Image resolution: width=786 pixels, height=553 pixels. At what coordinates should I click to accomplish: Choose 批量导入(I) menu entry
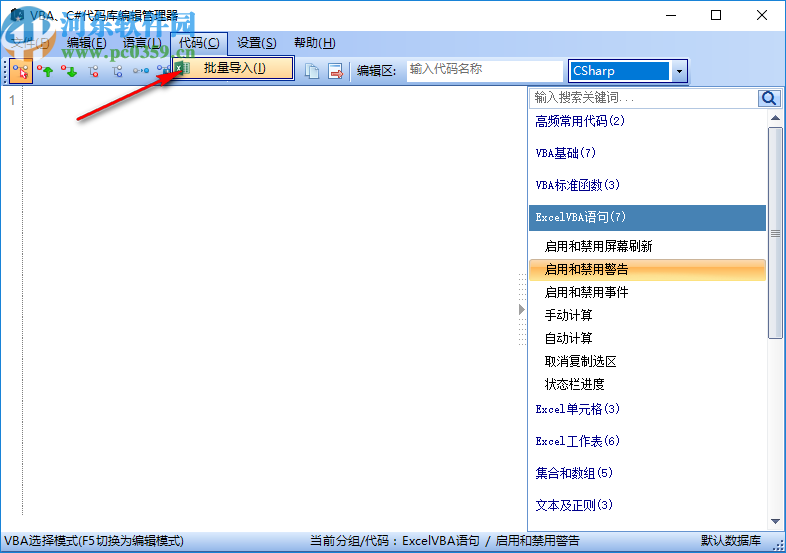click(234, 68)
